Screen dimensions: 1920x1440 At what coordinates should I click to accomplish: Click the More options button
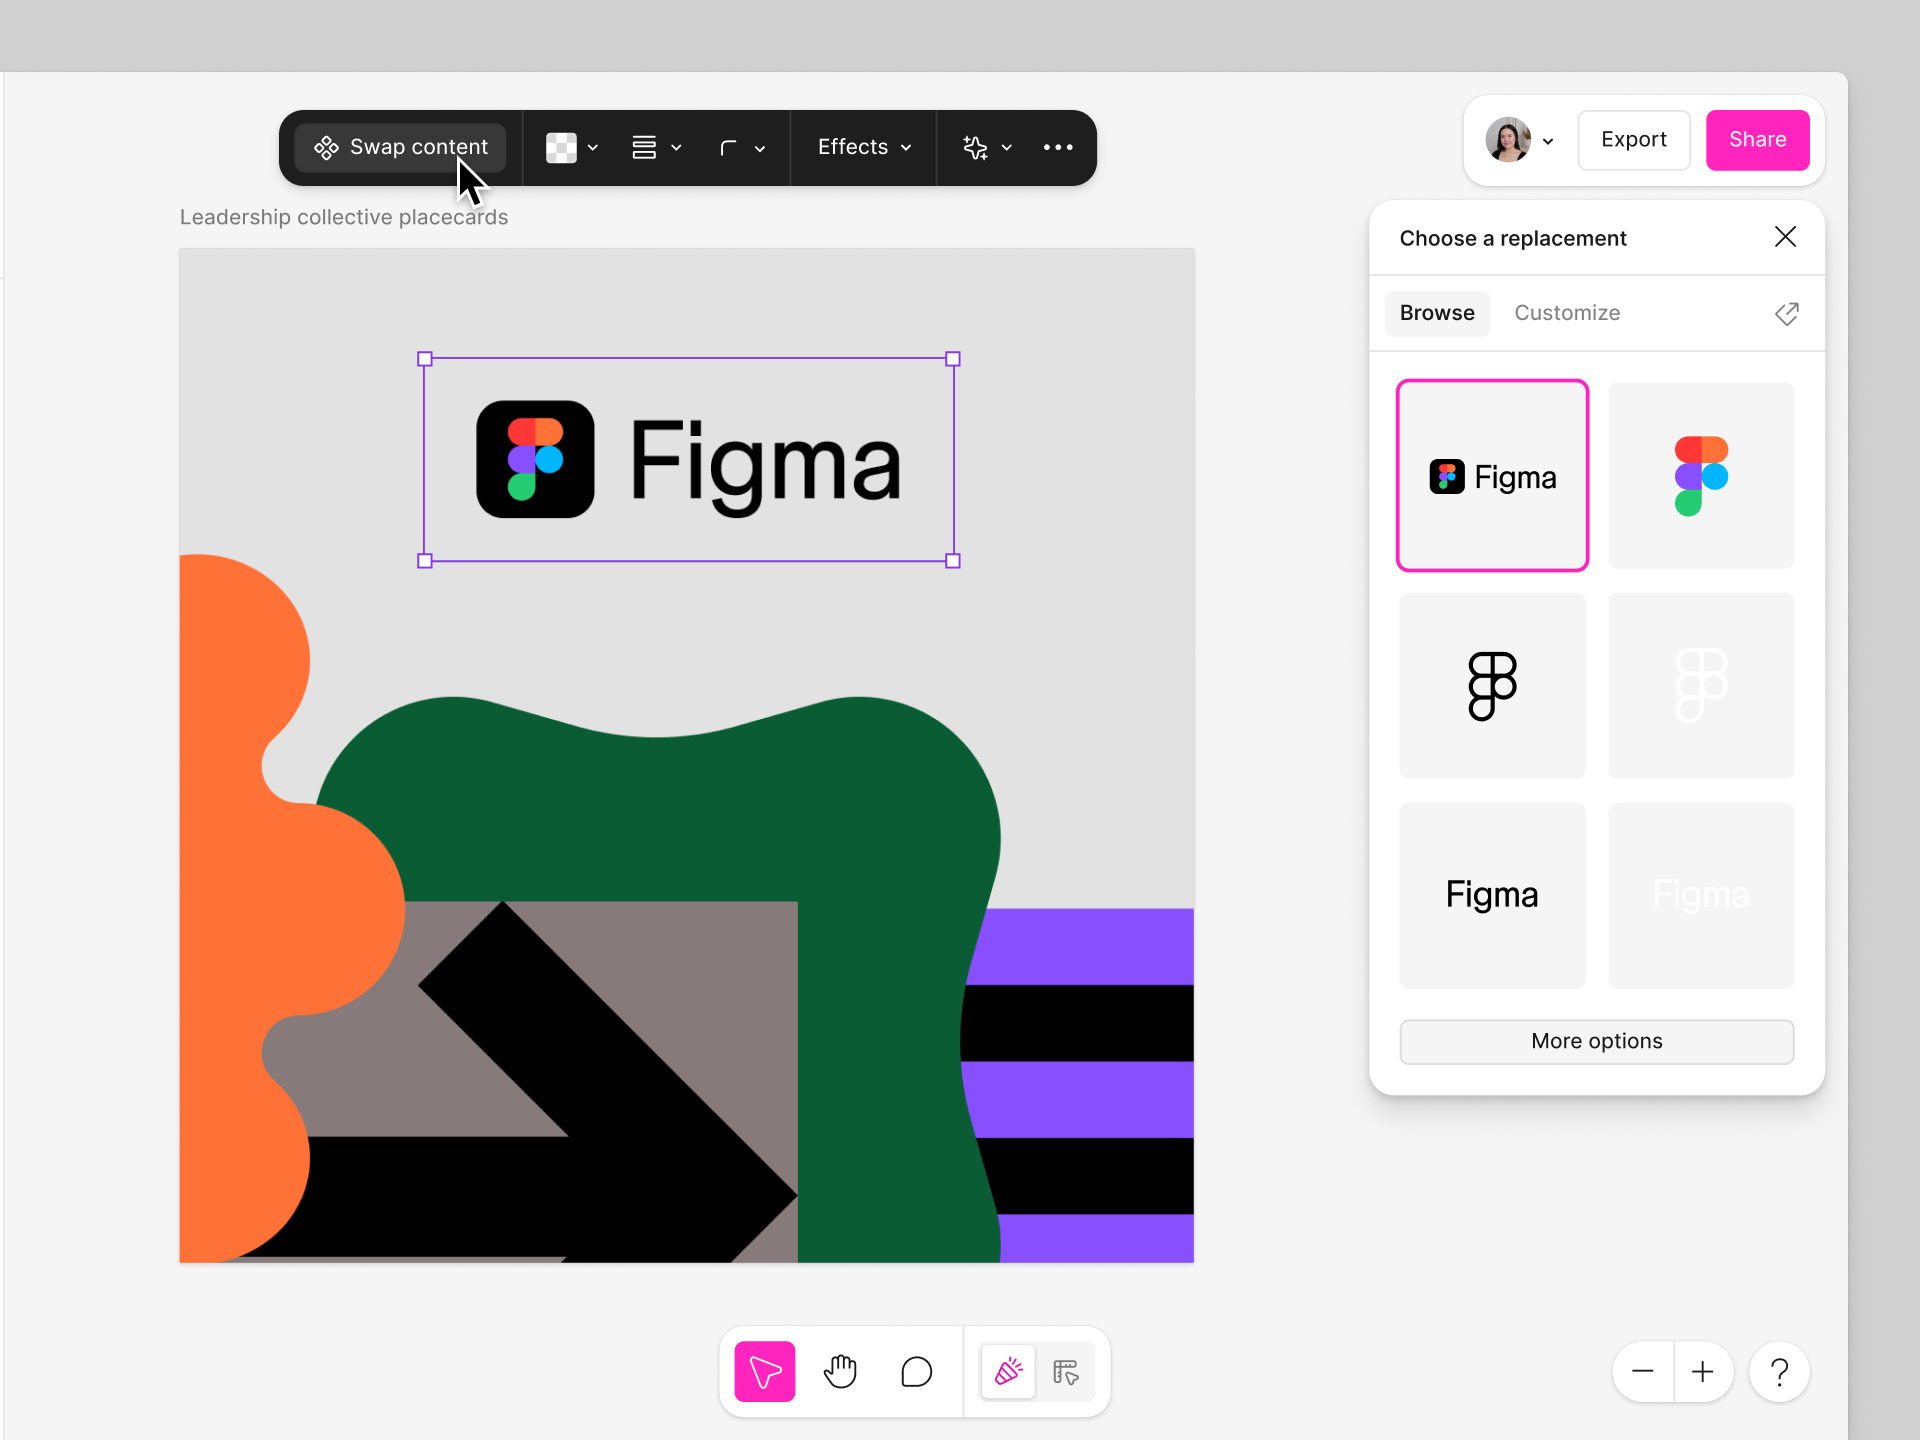pyautogui.click(x=1596, y=1041)
